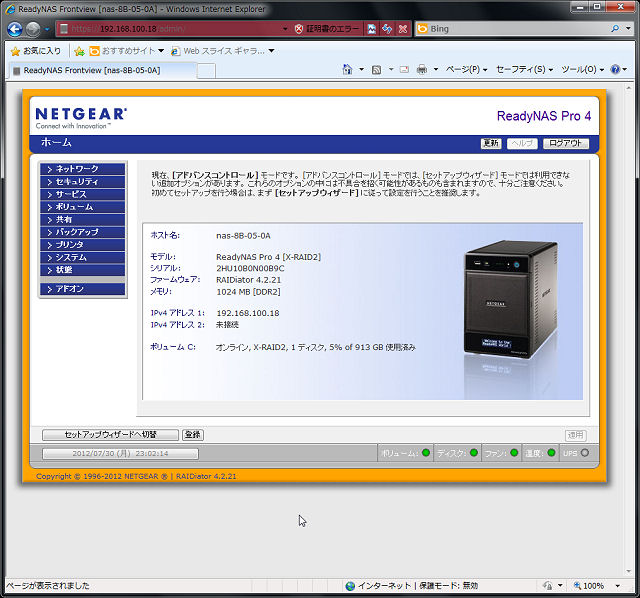Click the NETGEAR logo
Image resolution: width=640 pixels, height=598 pixels.
(x=81, y=118)
